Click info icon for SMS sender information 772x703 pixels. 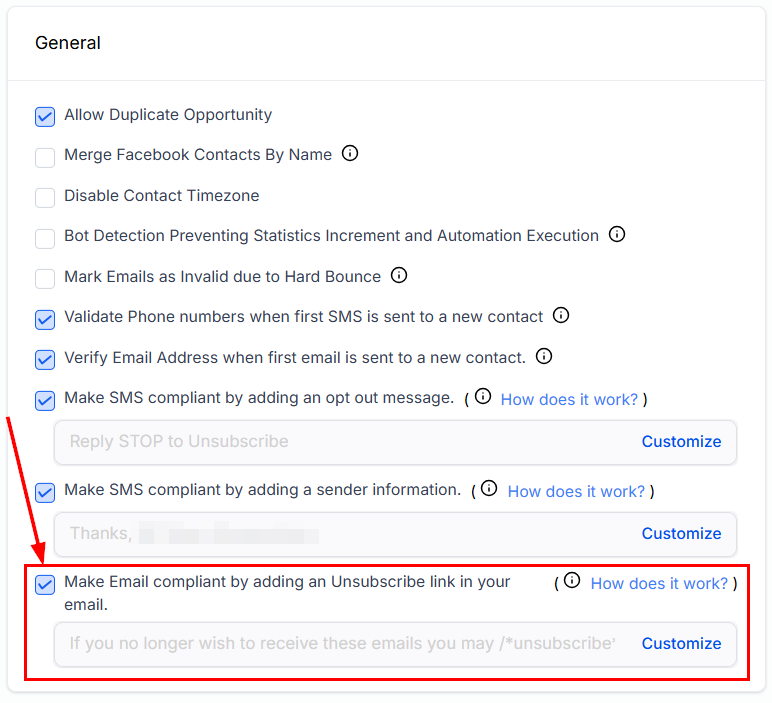[489, 489]
